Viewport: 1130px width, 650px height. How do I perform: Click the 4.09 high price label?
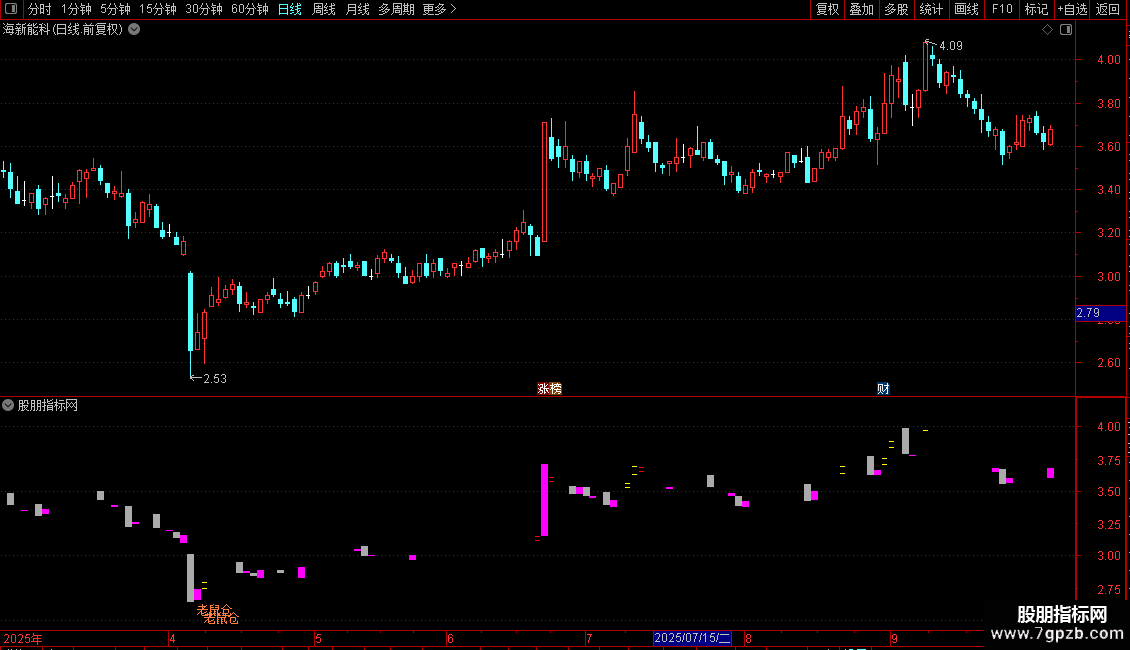[x=951, y=45]
